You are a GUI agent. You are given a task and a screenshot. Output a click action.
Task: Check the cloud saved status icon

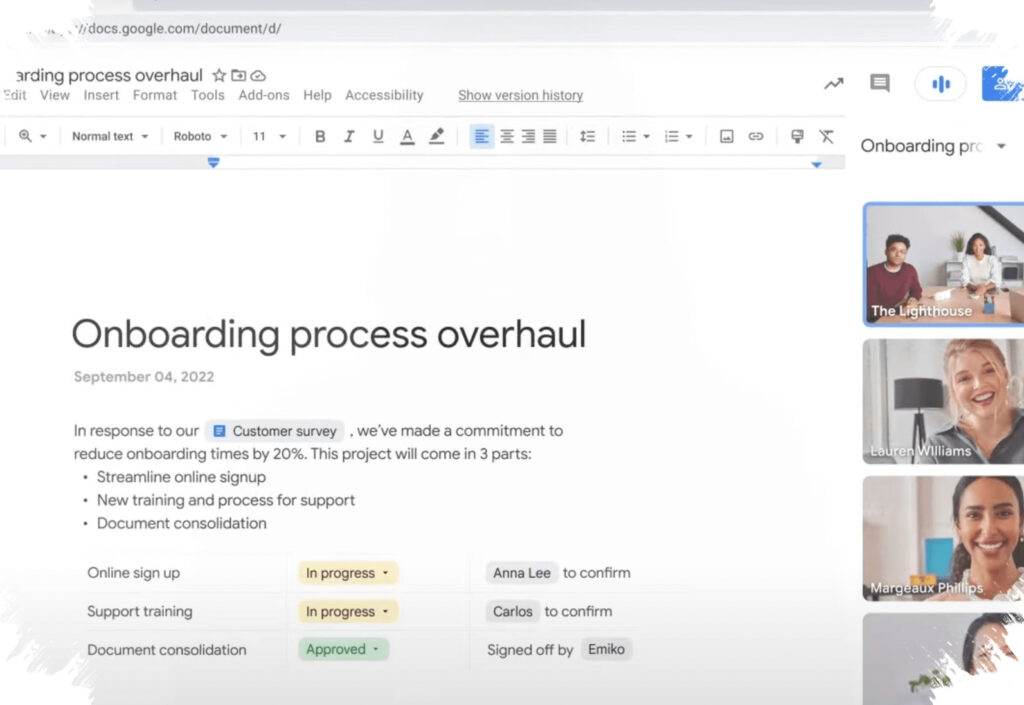click(x=258, y=76)
